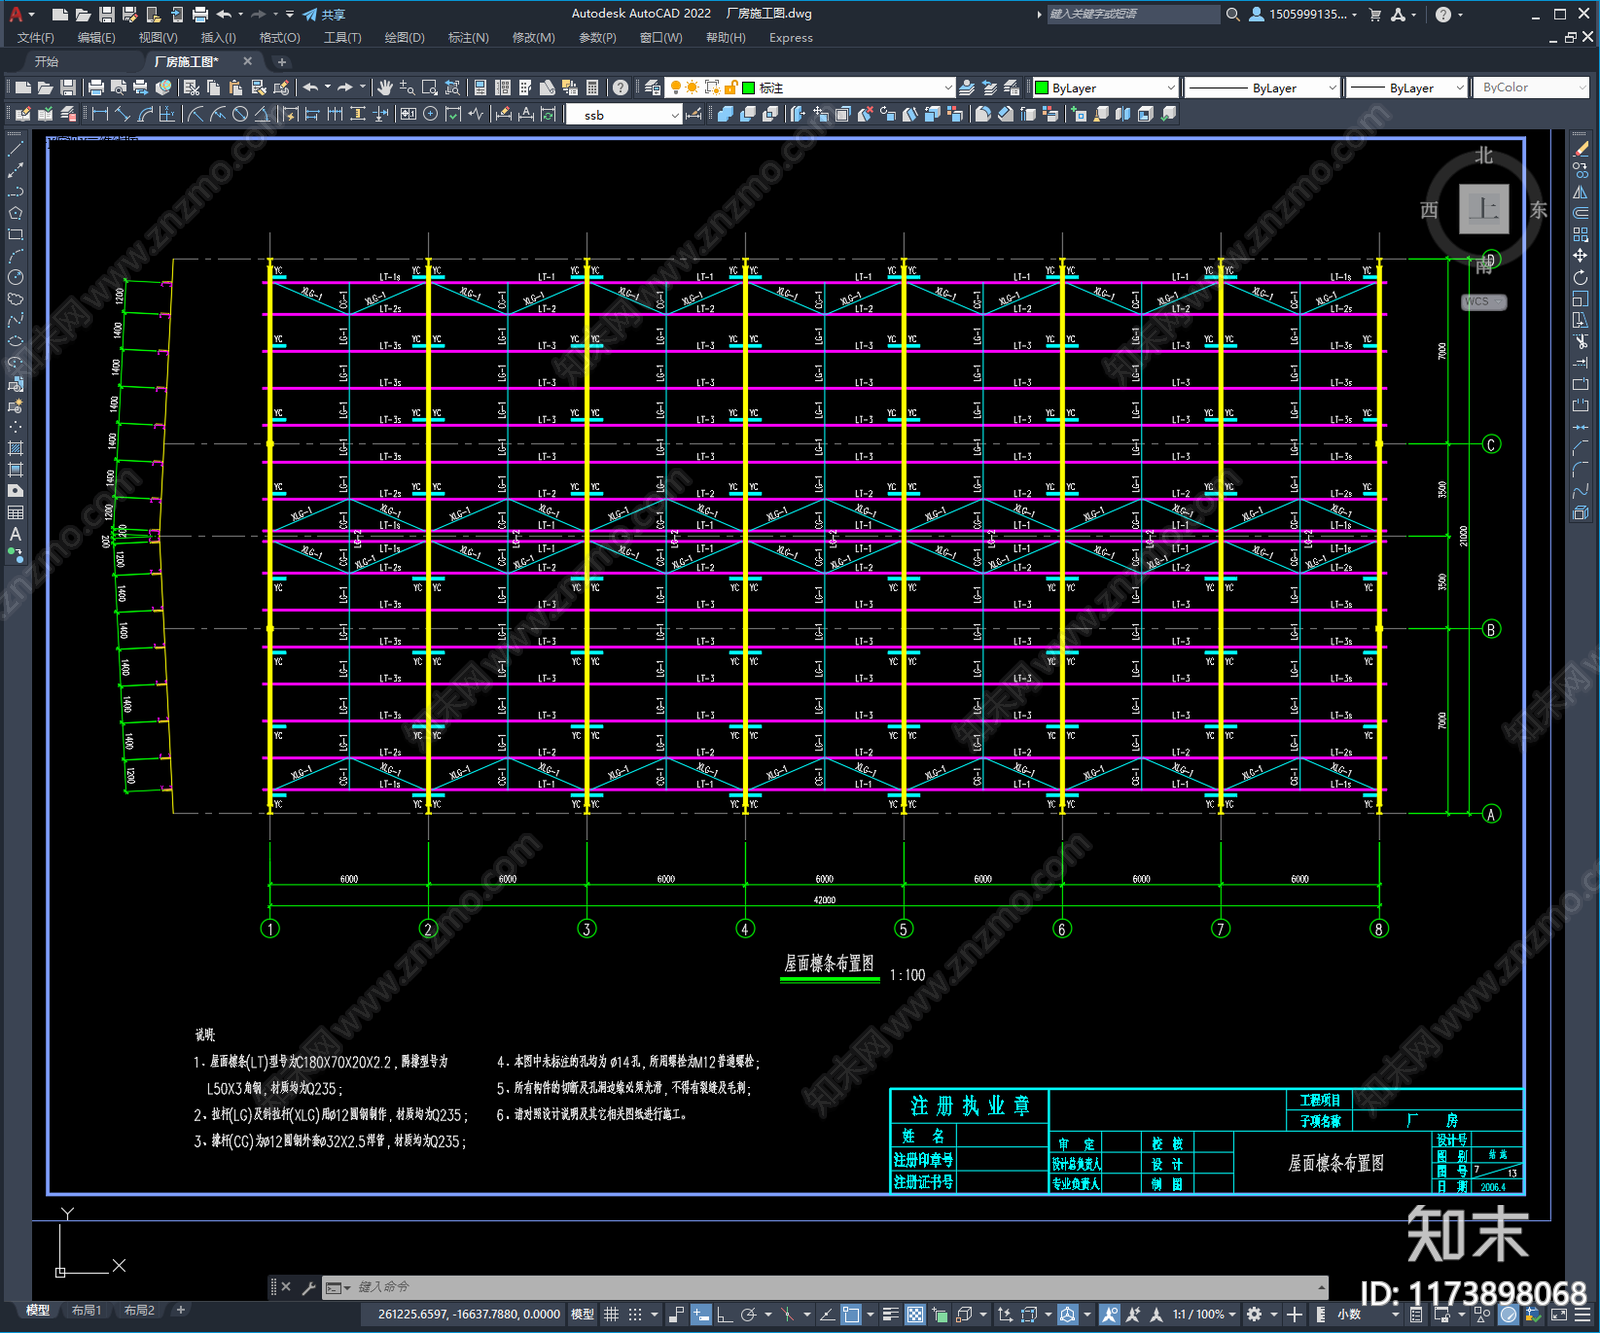Open the command line customize wrench icon

308,1287
